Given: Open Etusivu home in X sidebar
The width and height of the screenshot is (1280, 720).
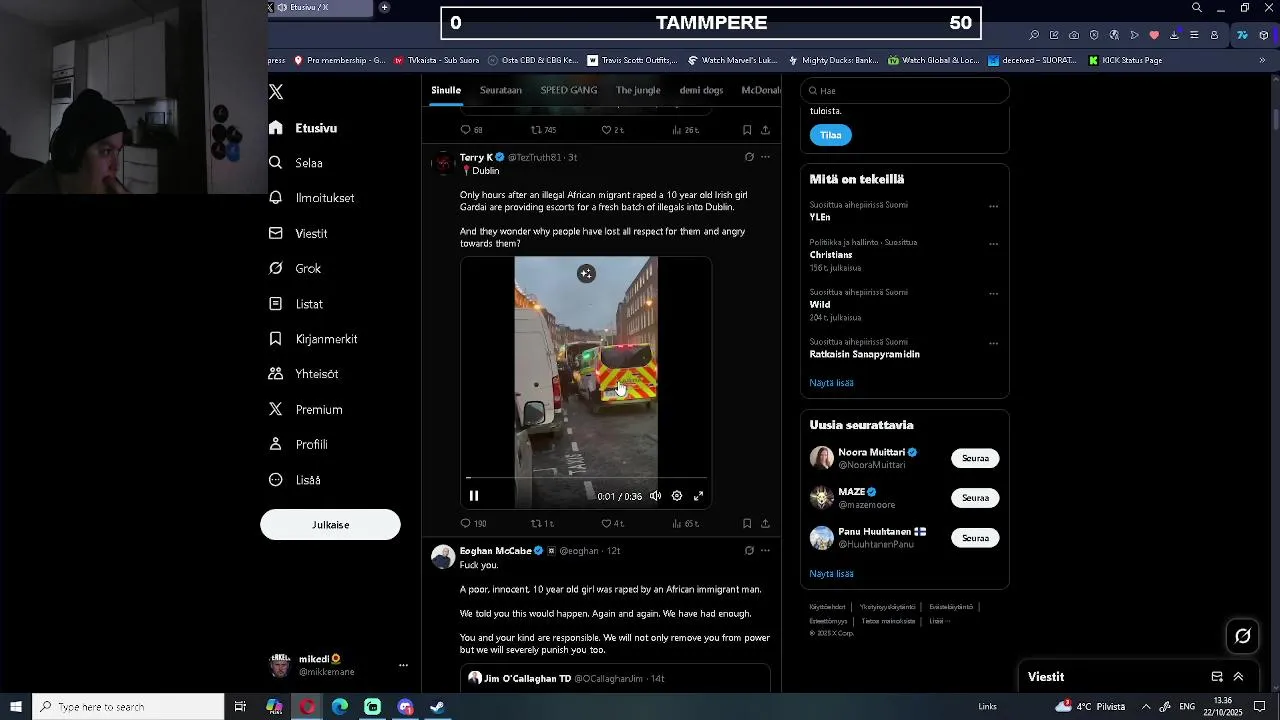Looking at the screenshot, I should point(303,128).
